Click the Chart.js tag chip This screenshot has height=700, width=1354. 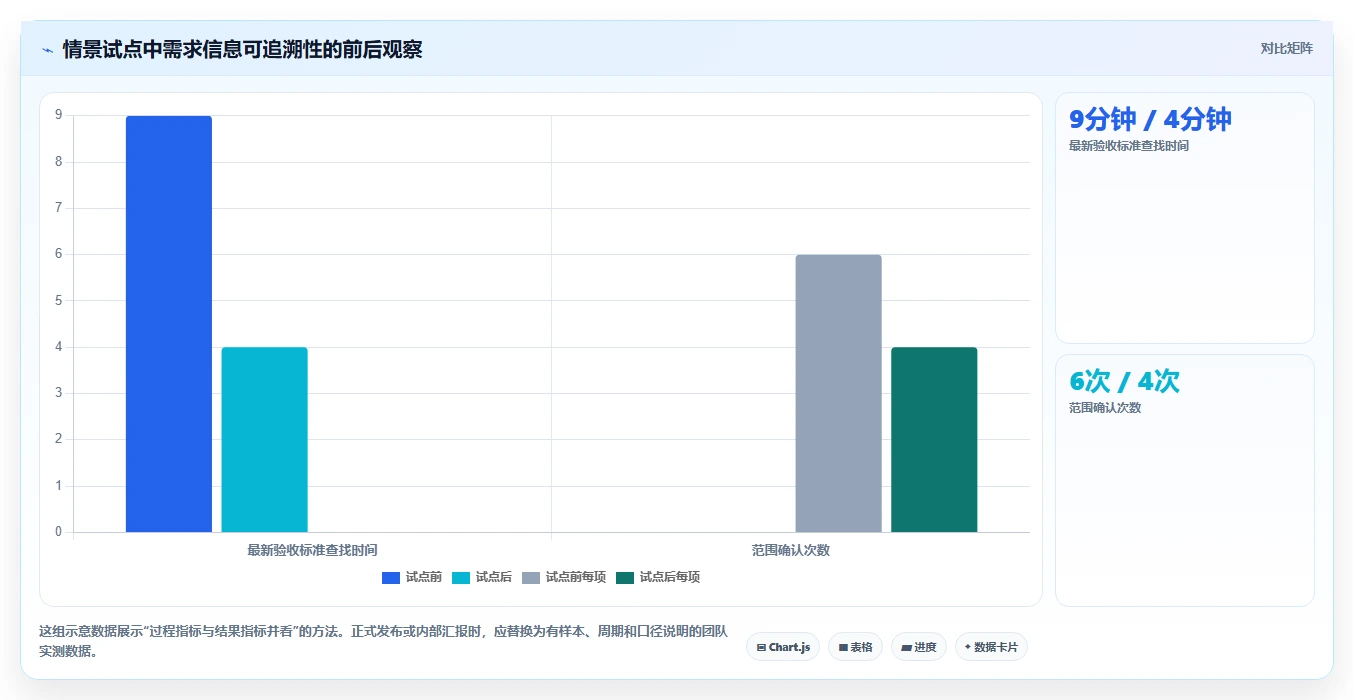tap(783, 647)
